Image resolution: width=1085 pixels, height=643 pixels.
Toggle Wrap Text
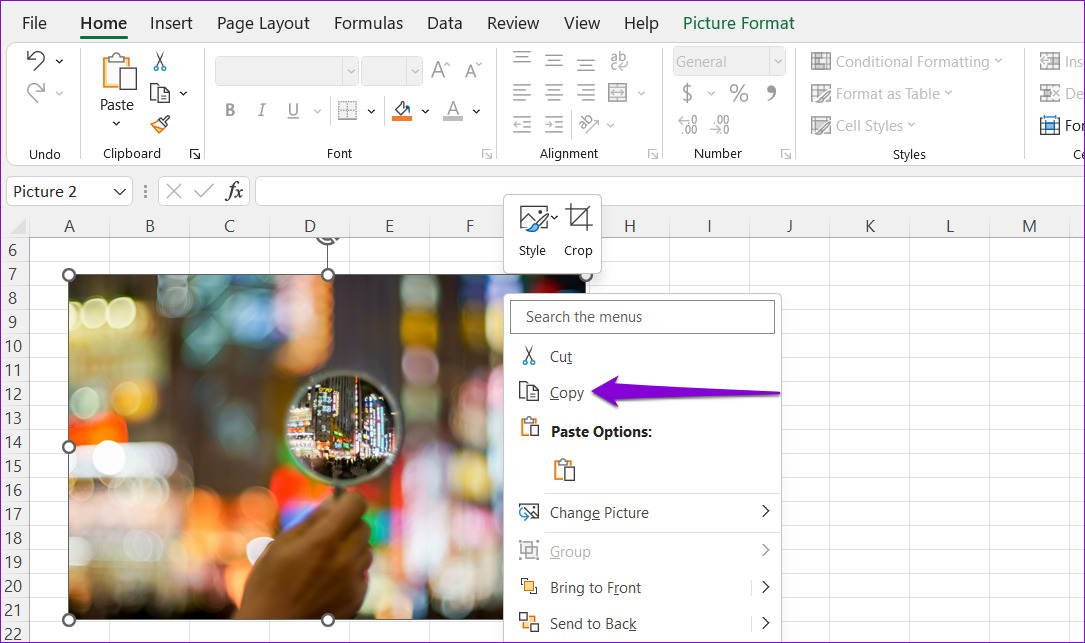(619, 61)
